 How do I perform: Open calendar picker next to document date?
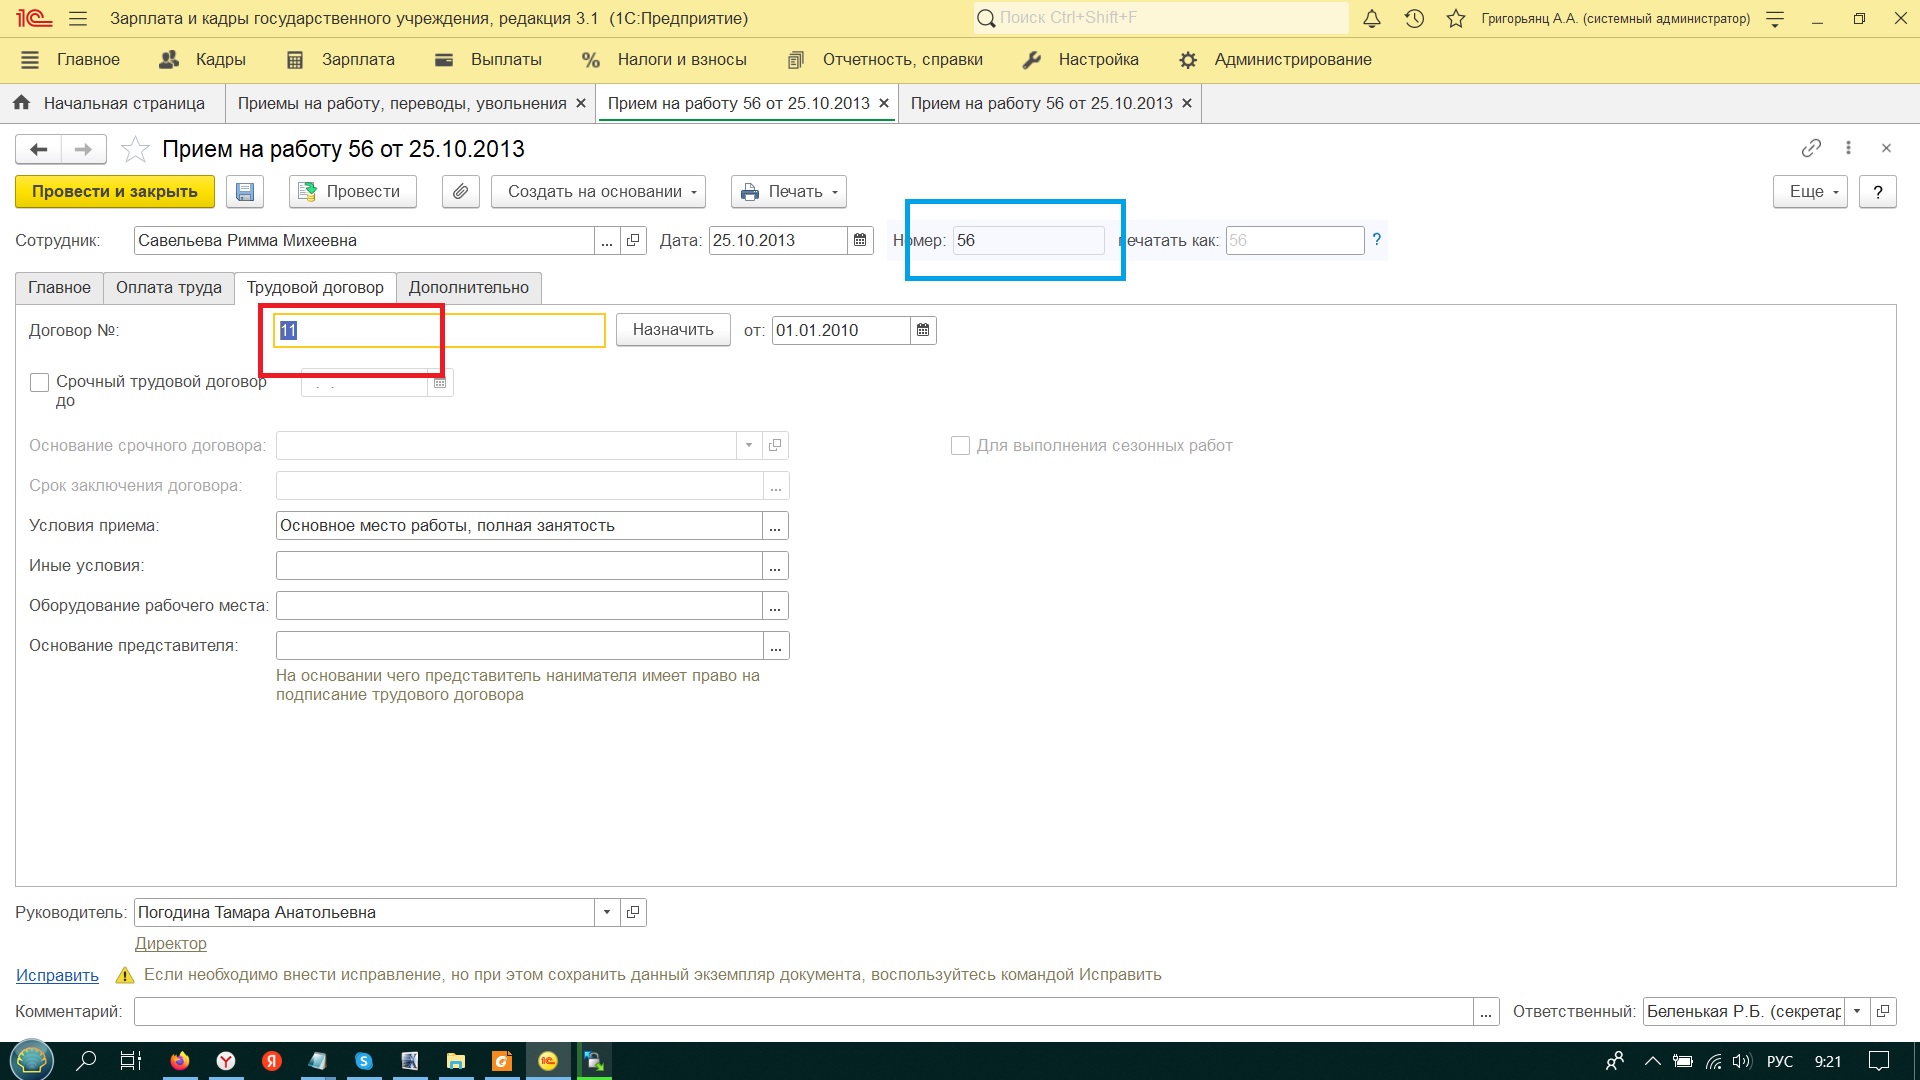(860, 240)
